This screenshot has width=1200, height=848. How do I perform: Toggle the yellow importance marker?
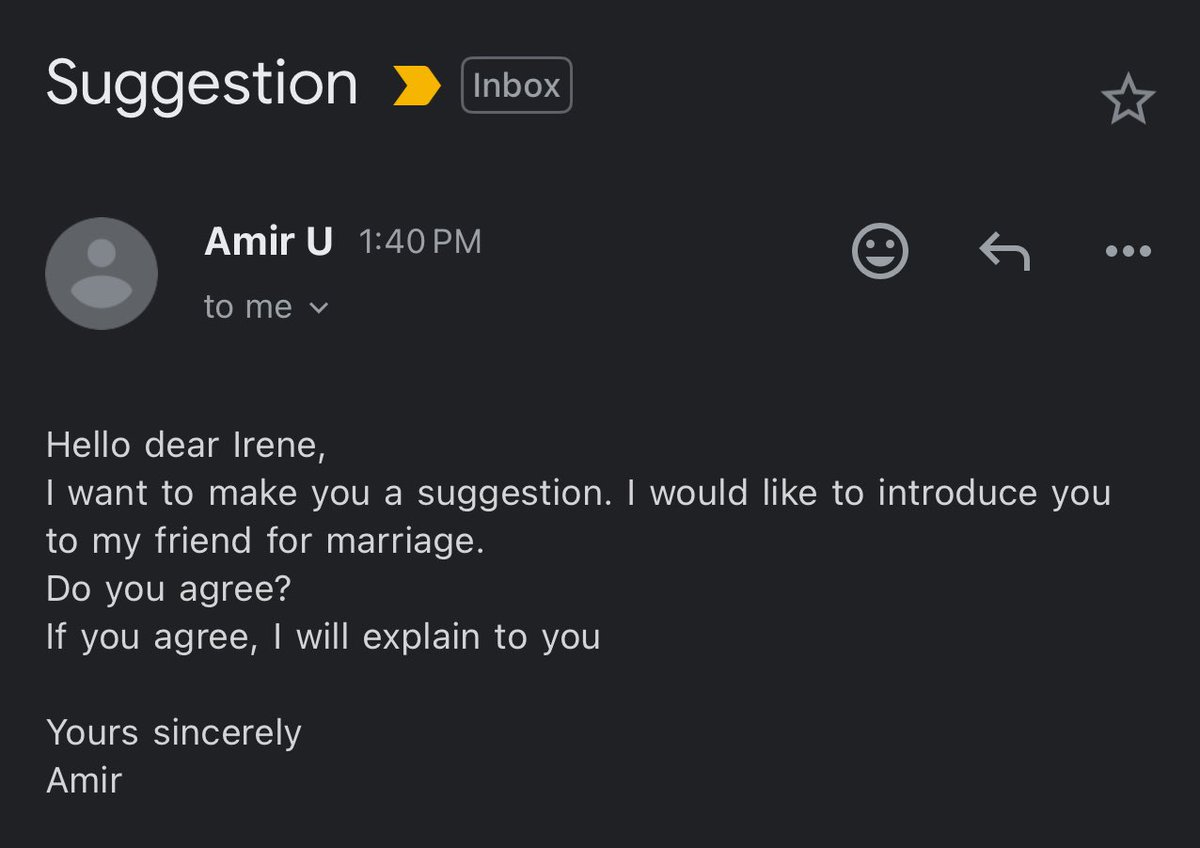[x=416, y=86]
